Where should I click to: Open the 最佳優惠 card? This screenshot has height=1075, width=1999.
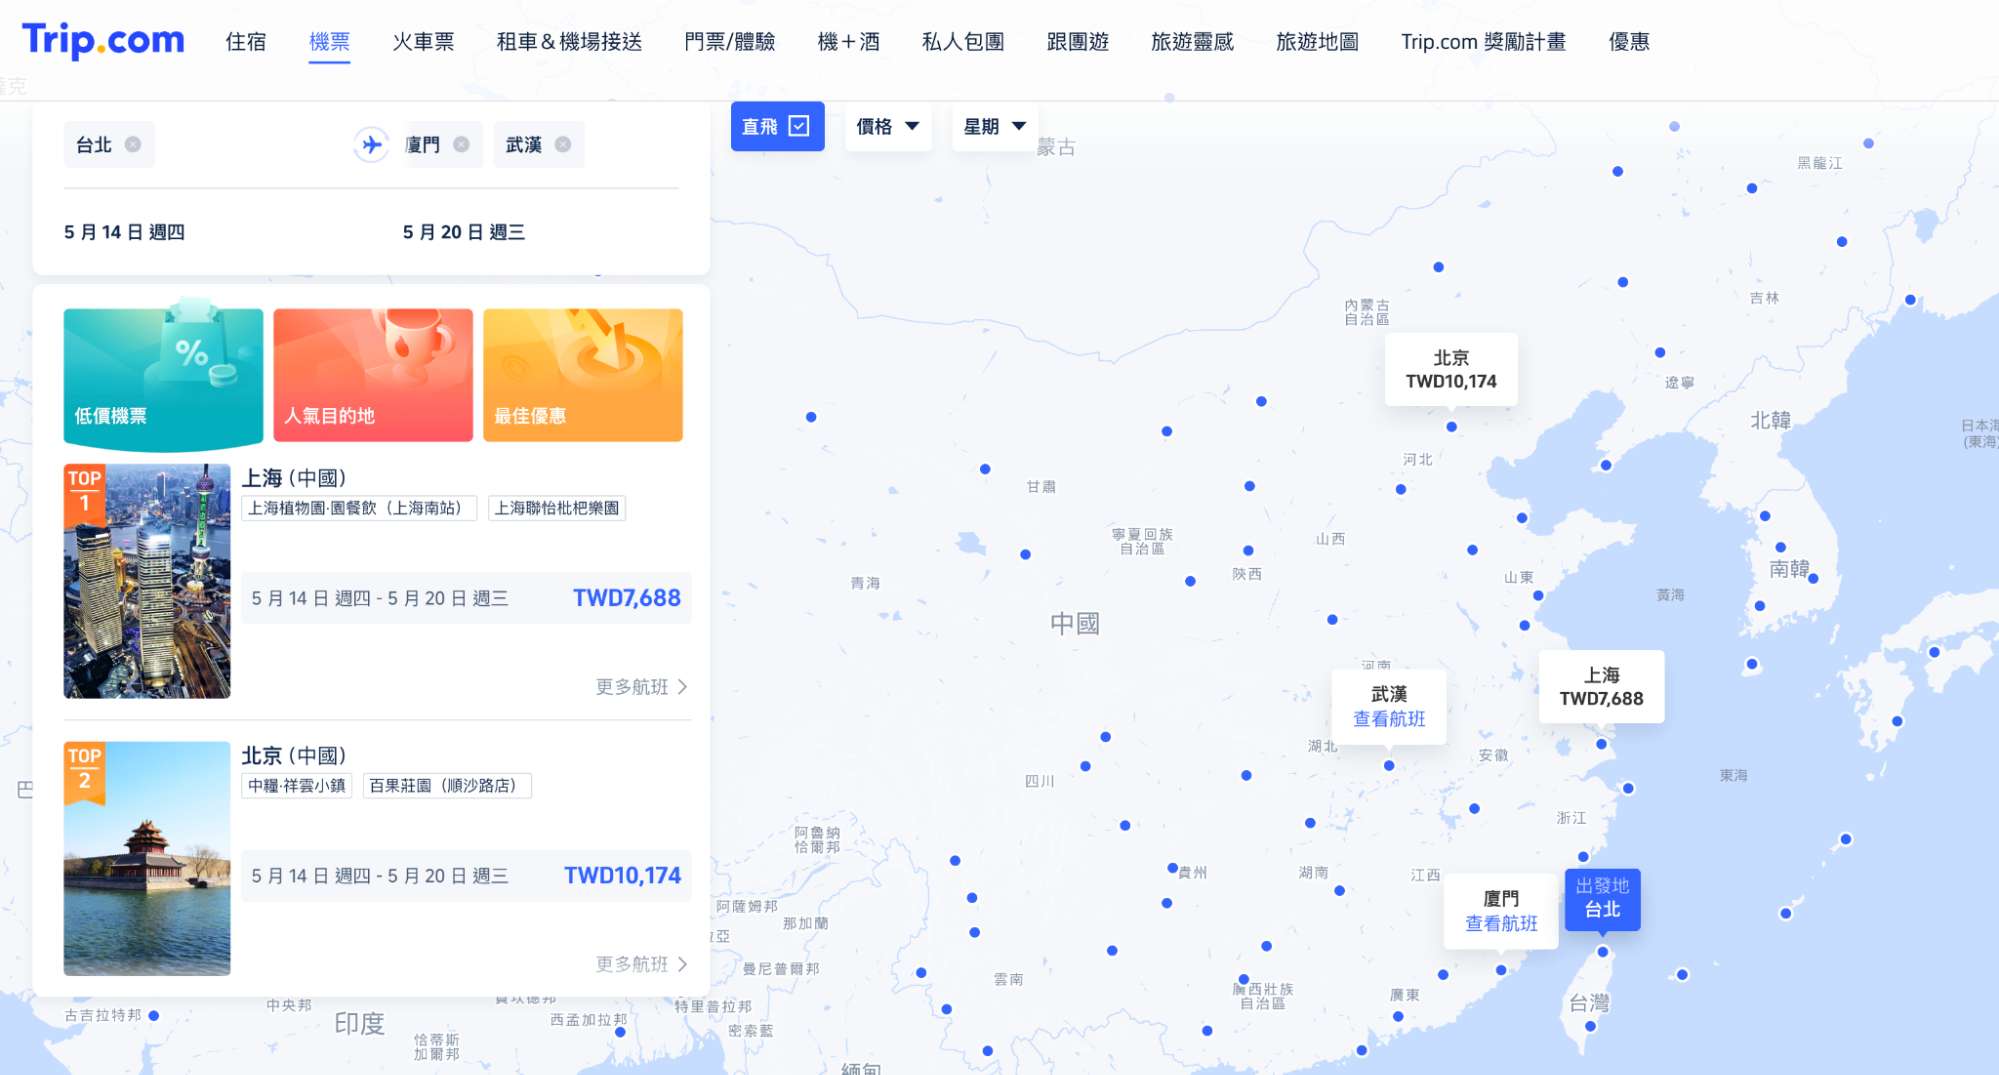pyautogui.click(x=583, y=375)
